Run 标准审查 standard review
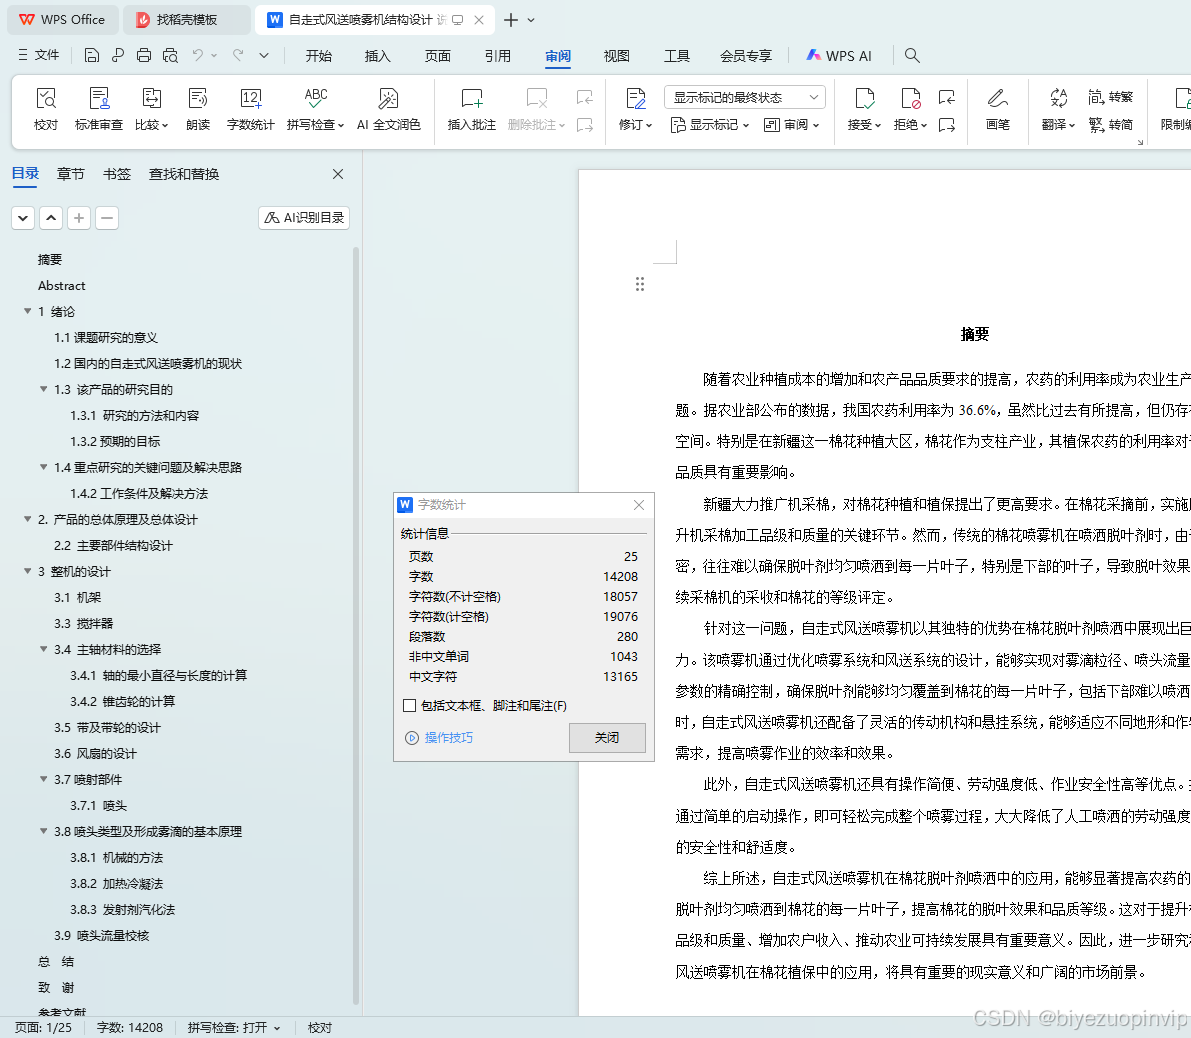The height and width of the screenshot is (1038, 1191). (x=99, y=109)
